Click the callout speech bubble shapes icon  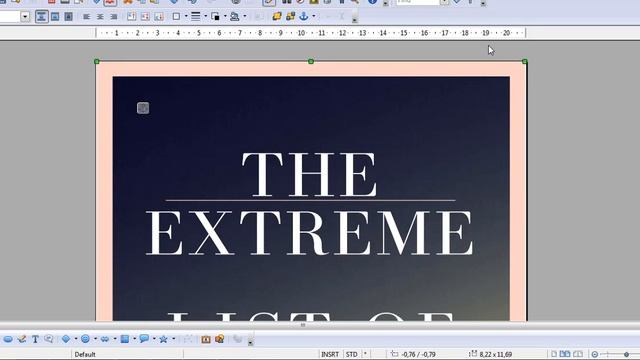tap(144, 339)
